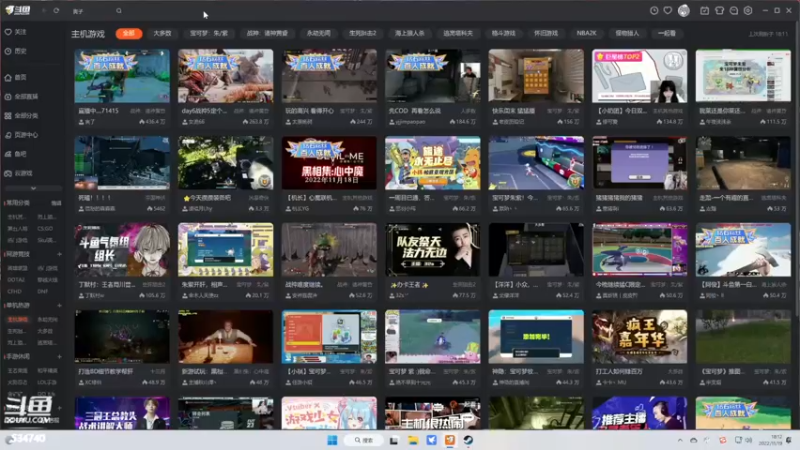Show hidden system tray icons chevron

[x=680, y=440]
